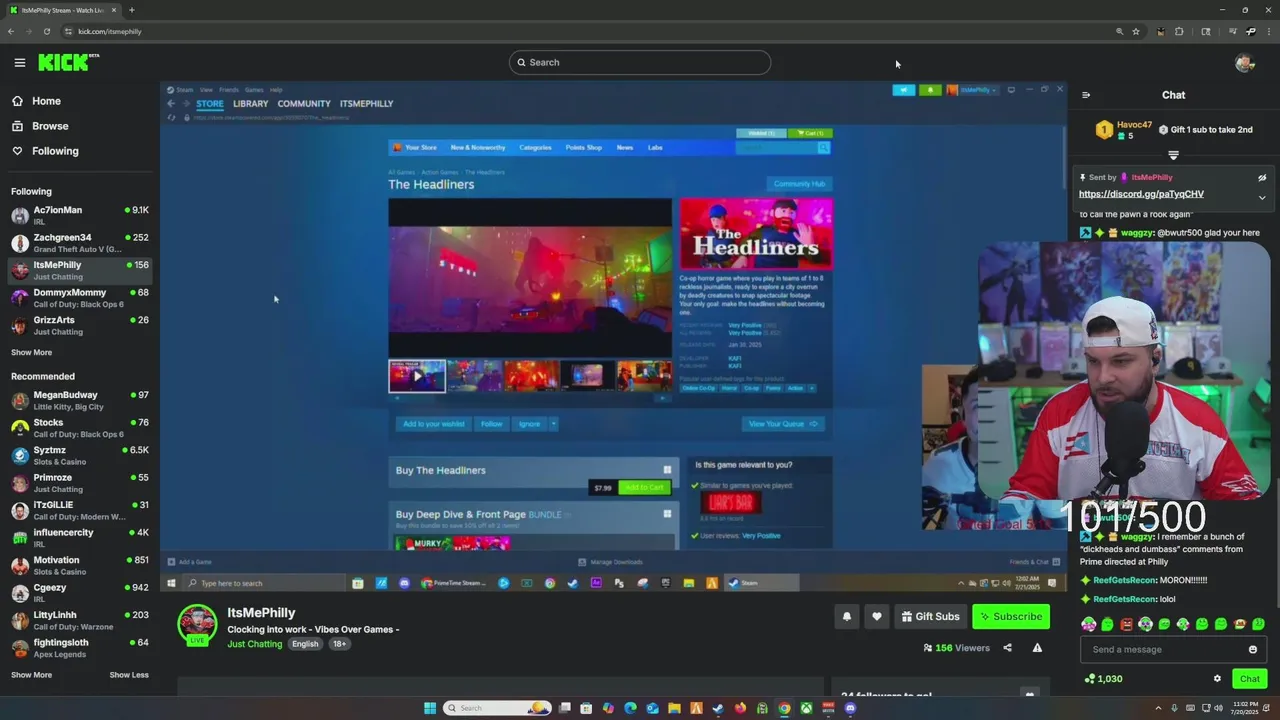Screen dimensions: 1280x720
Task: Send the message with the Chat button
Action: pyautogui.click(x=1250, y=679)
